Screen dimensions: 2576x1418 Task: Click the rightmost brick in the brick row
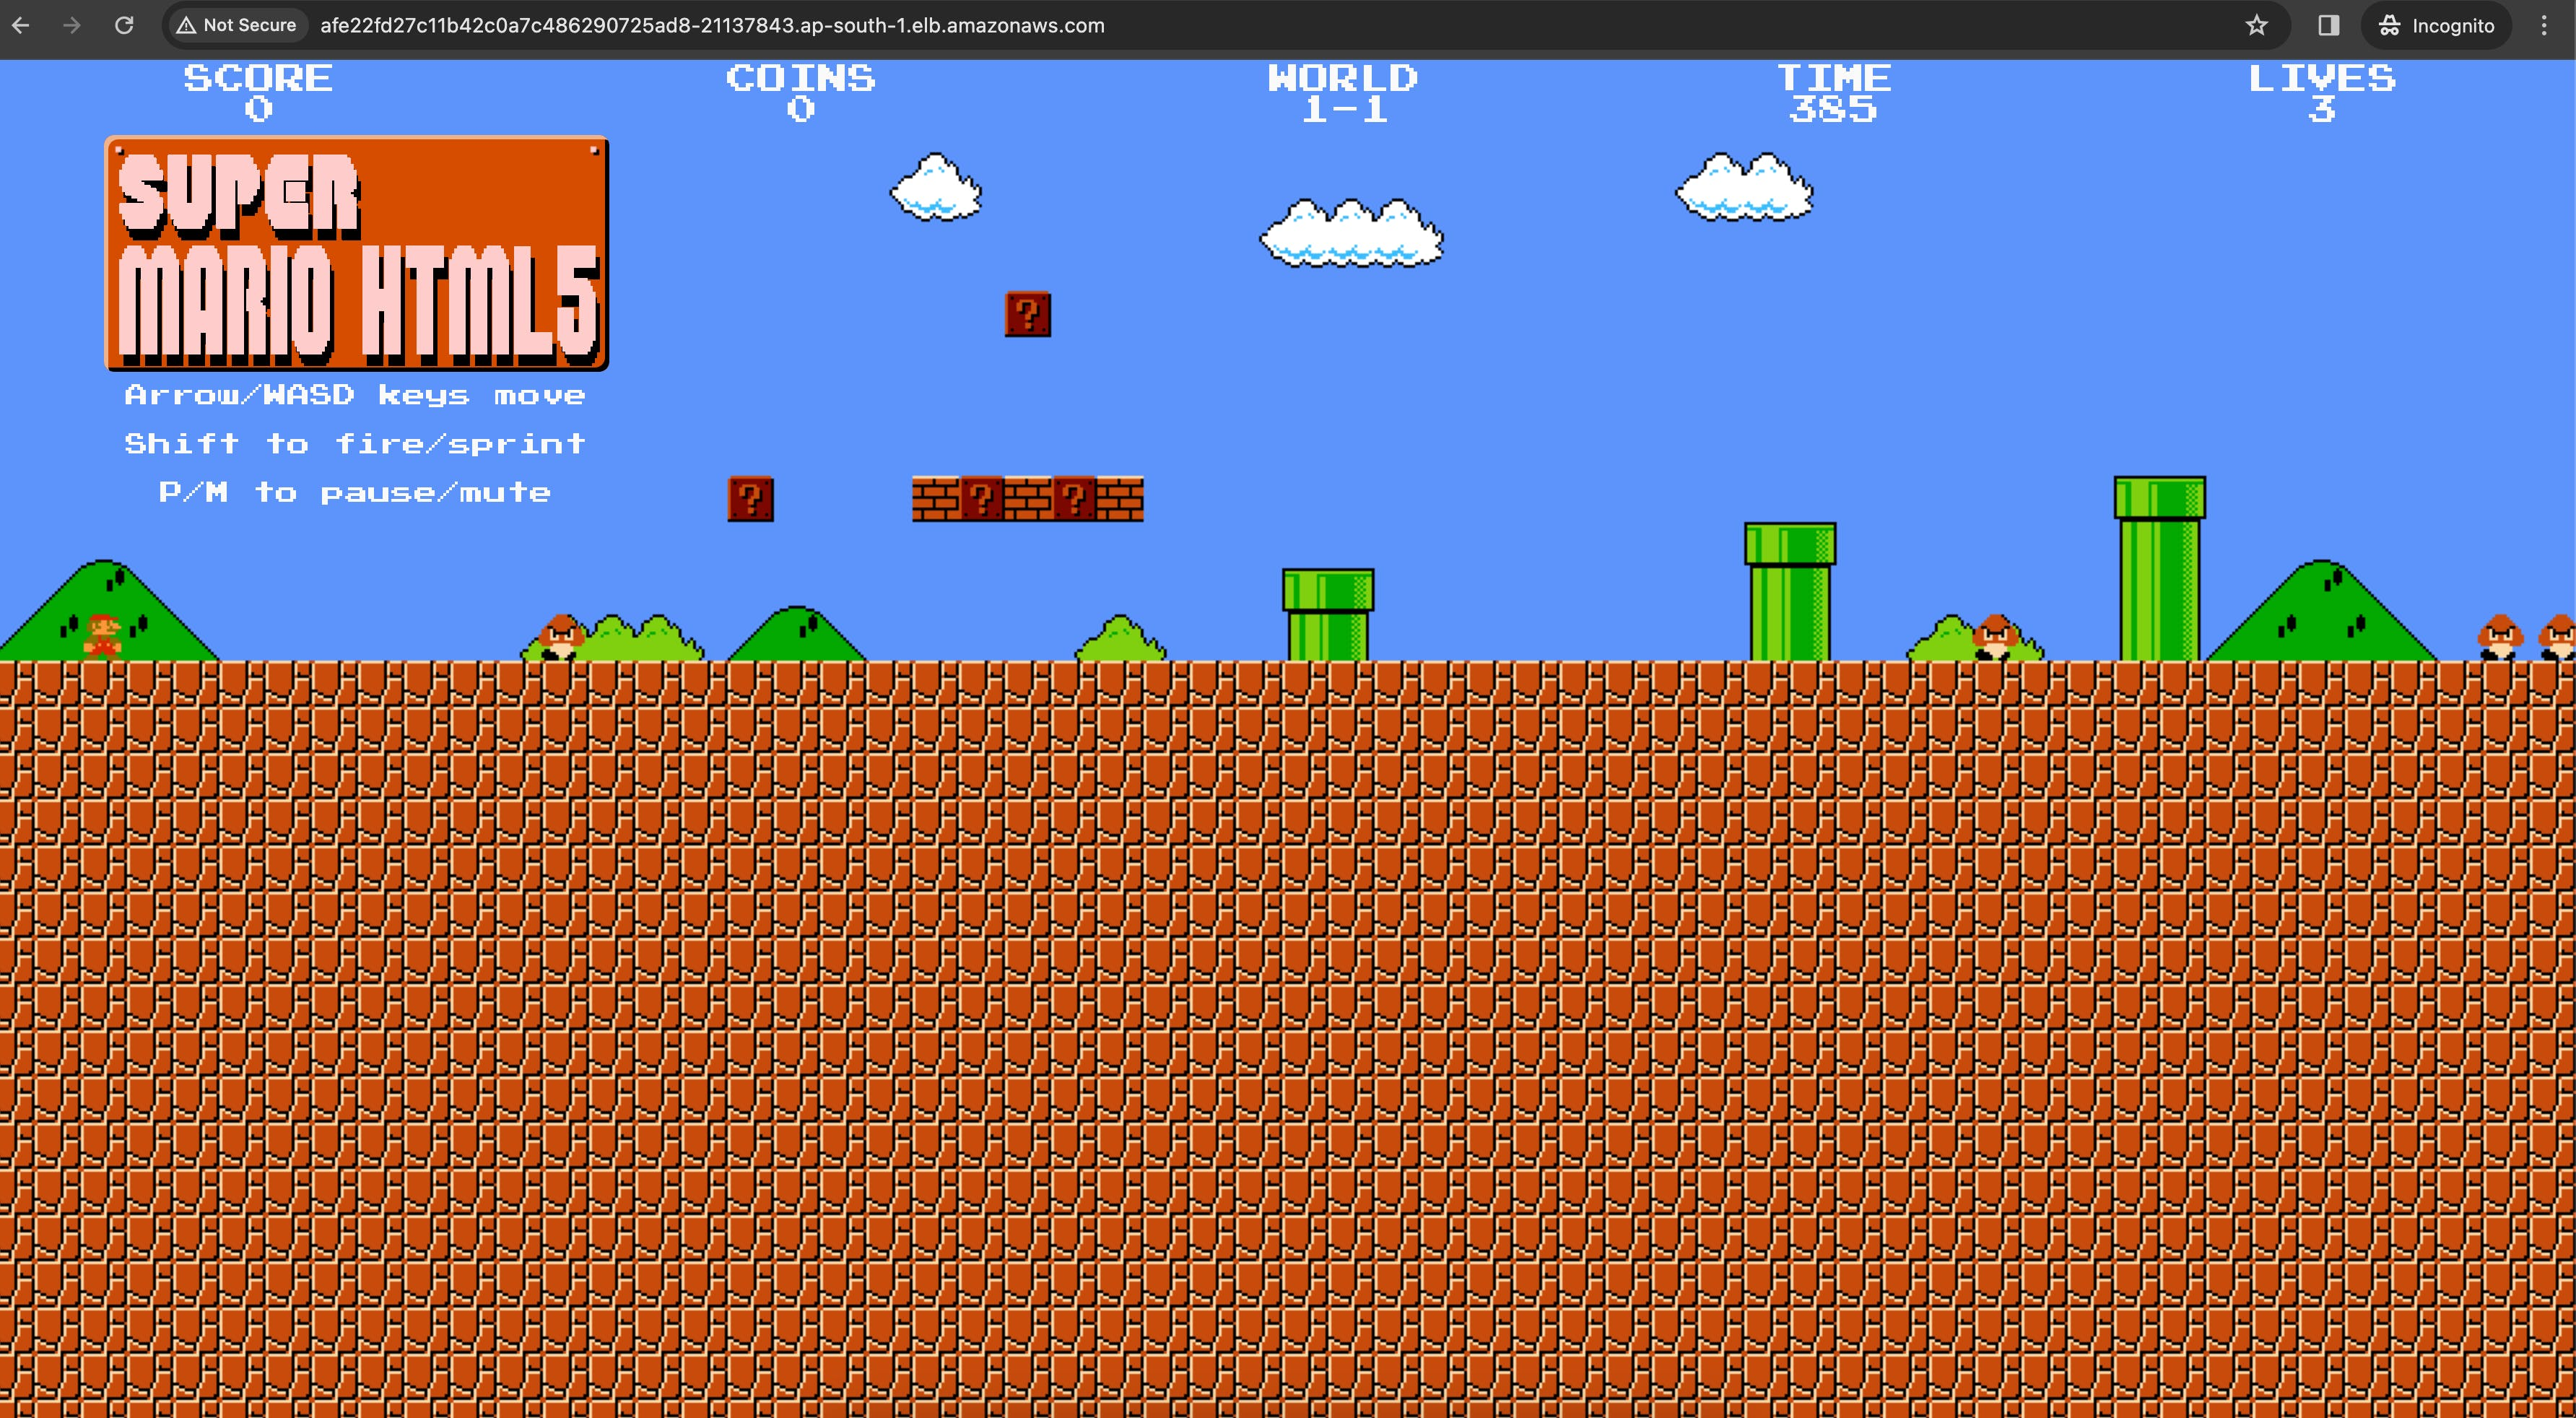click(1120, 498)
